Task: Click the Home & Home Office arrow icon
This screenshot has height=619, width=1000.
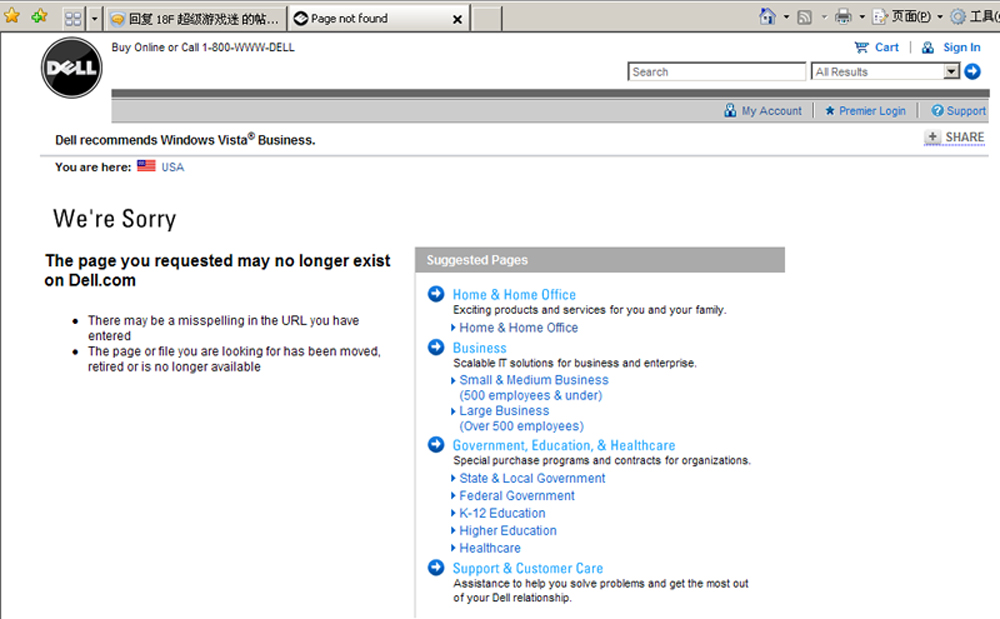Action: [436, 294]
